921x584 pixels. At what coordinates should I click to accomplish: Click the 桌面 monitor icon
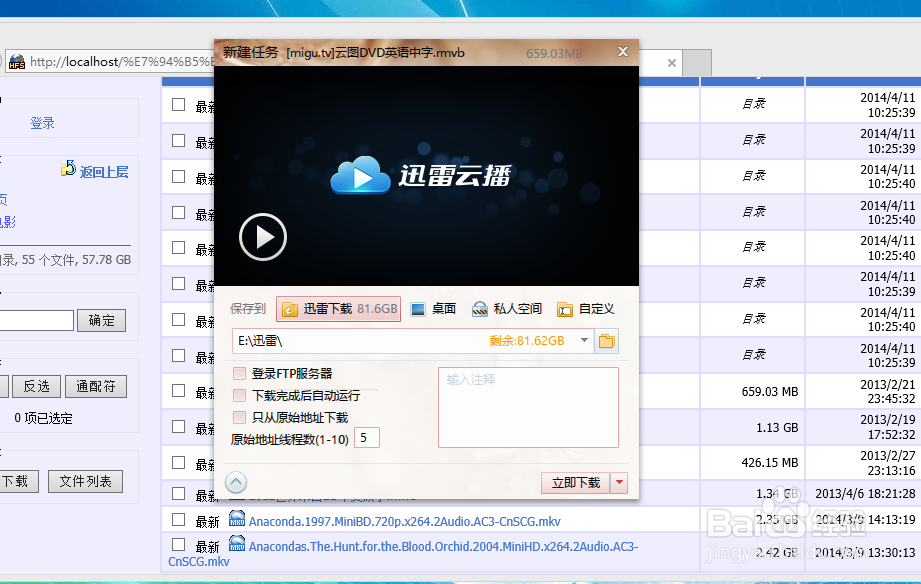click(418, 309)
